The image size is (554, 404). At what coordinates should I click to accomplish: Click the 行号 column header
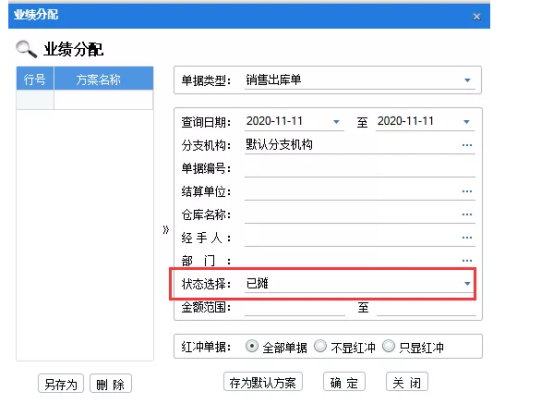pyautogui.click(x=35, y=78)
